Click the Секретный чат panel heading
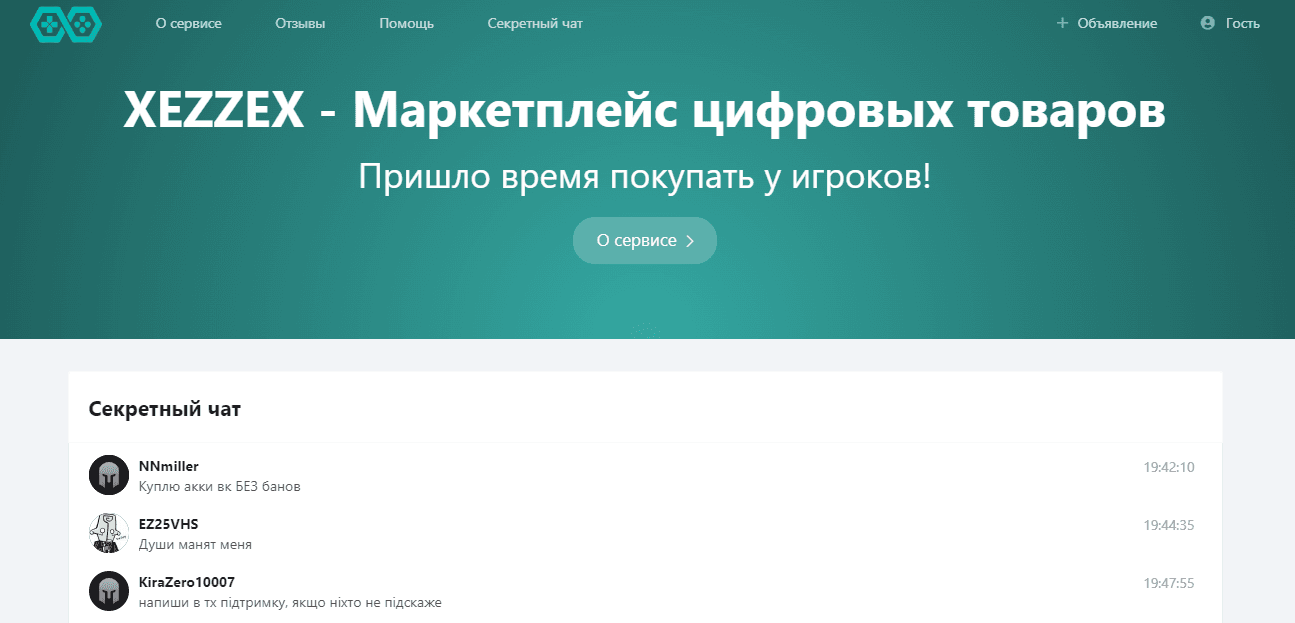1295x623 pixels. (165, 409)
